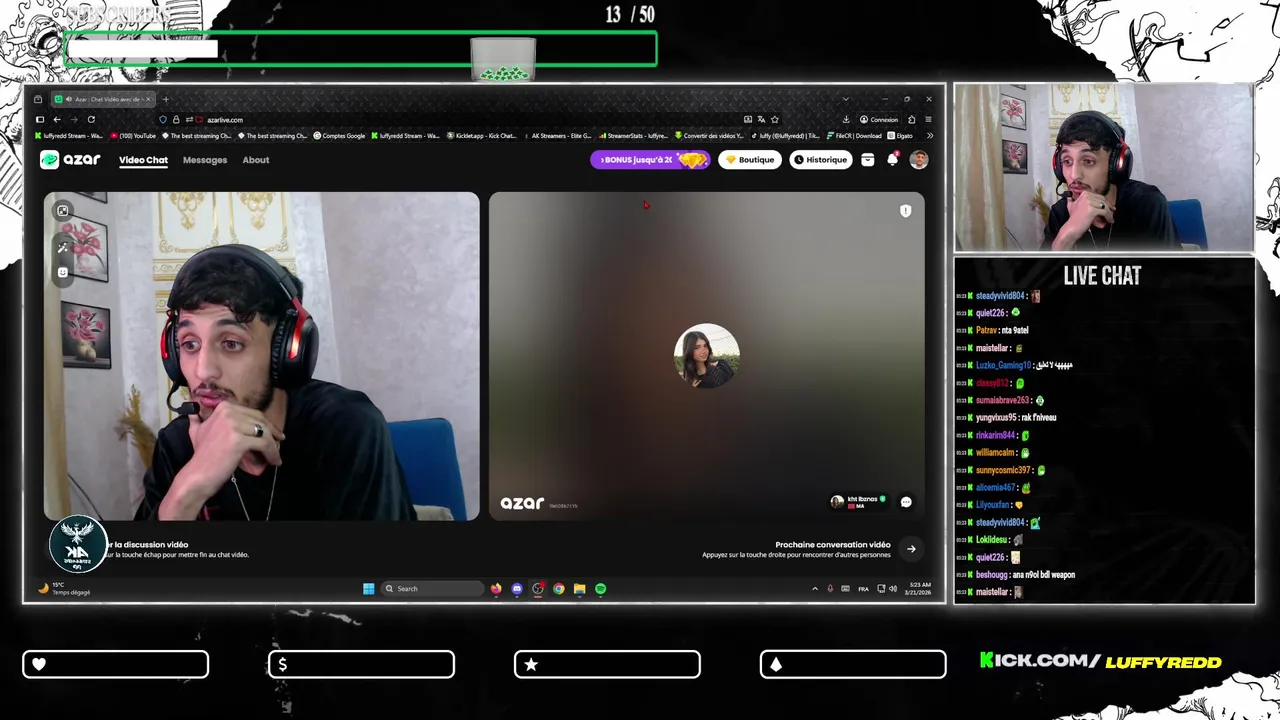The height and width of the screenshot is (720, 1280).
Task: Open the FileCR Download bookmark
Action: click(854, 135)
